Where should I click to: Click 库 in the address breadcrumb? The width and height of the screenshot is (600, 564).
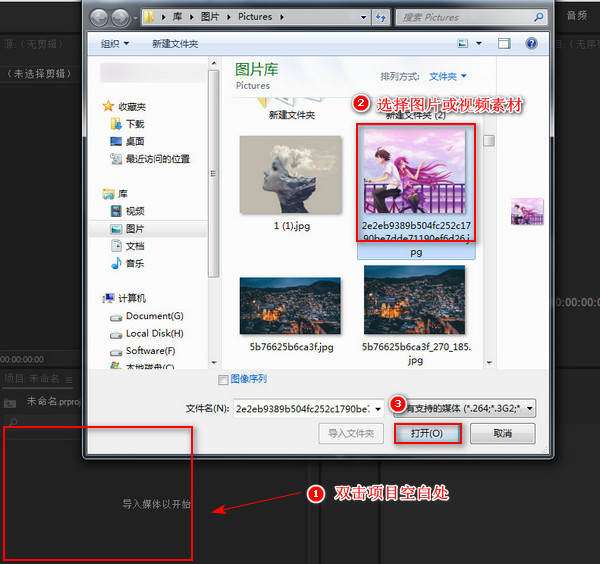coord(177,17)
